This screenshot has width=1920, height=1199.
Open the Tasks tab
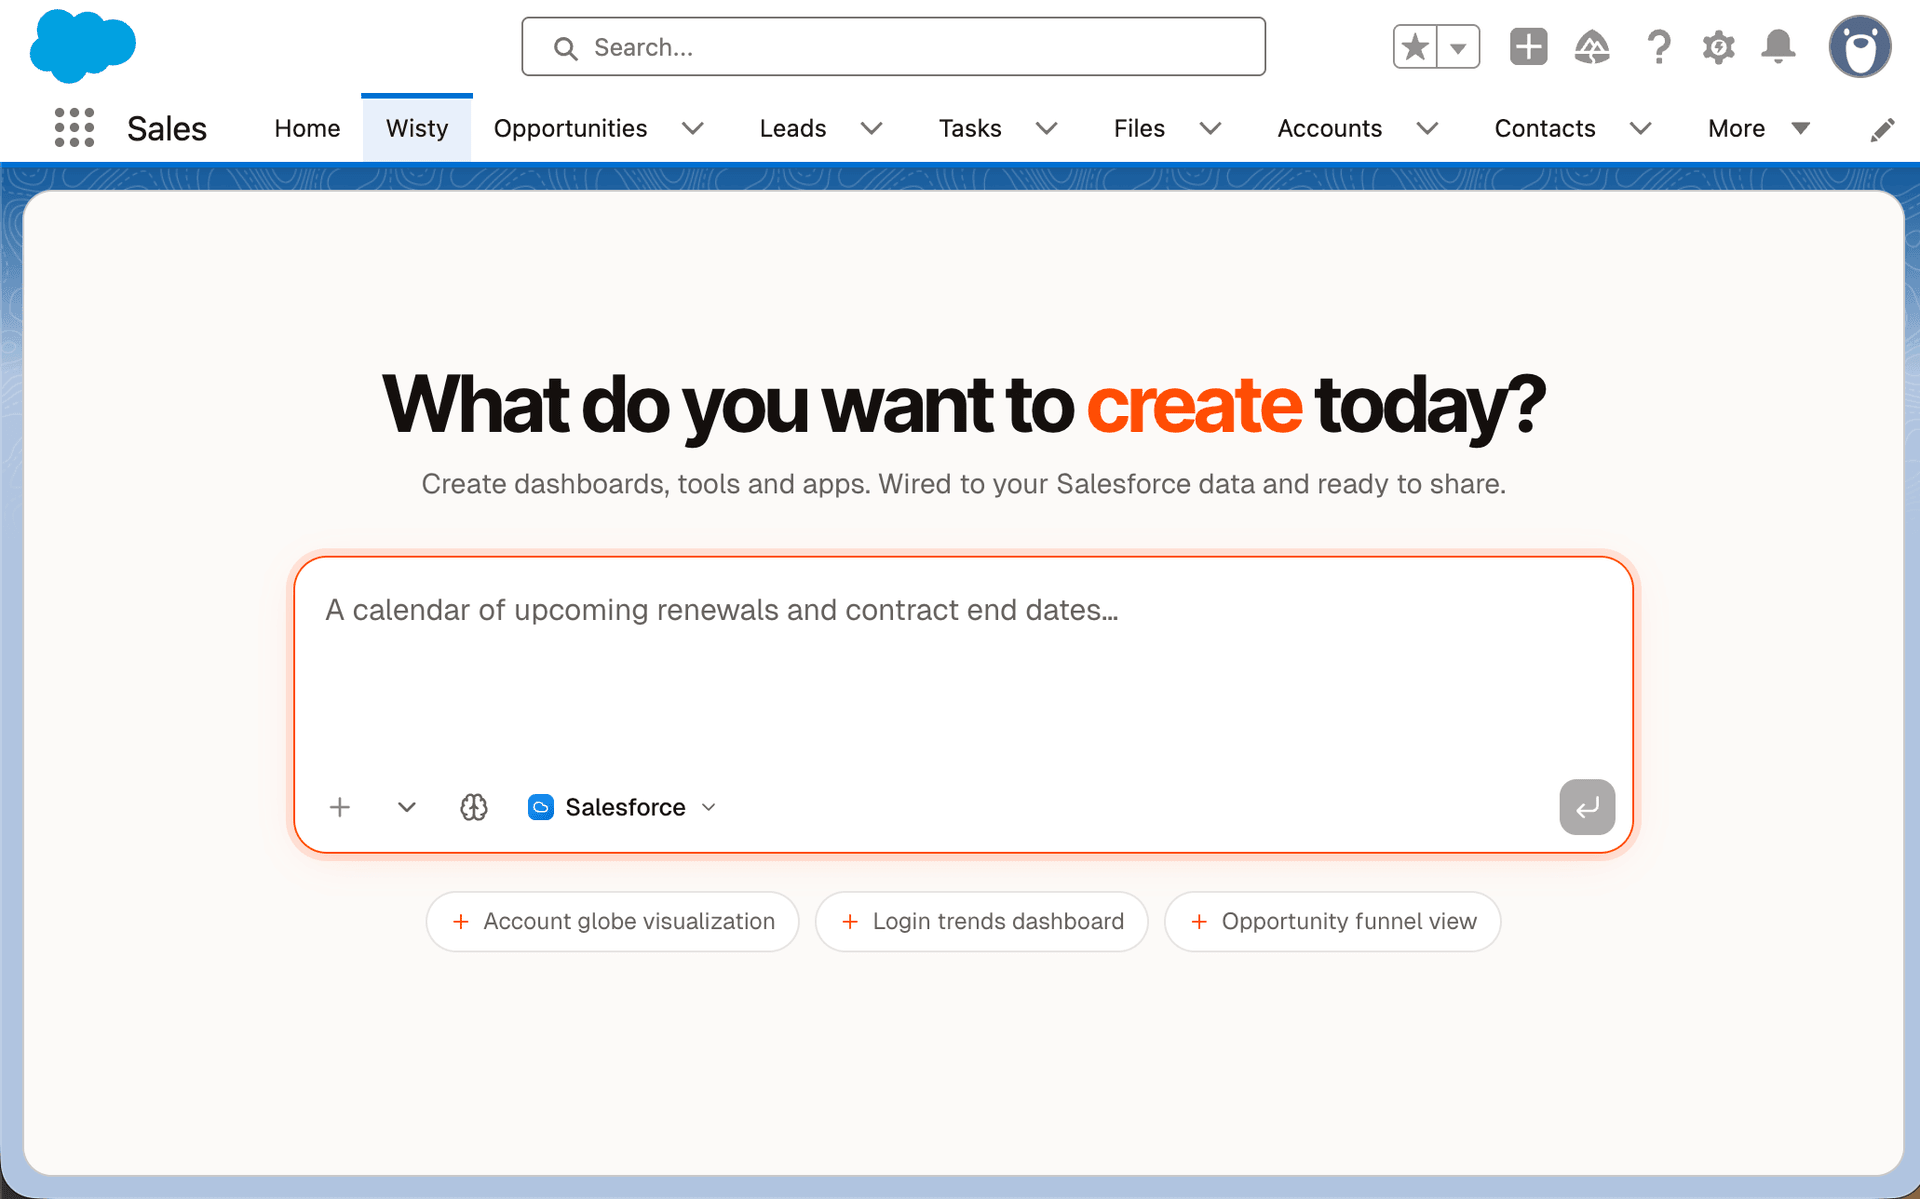point(970,128)
